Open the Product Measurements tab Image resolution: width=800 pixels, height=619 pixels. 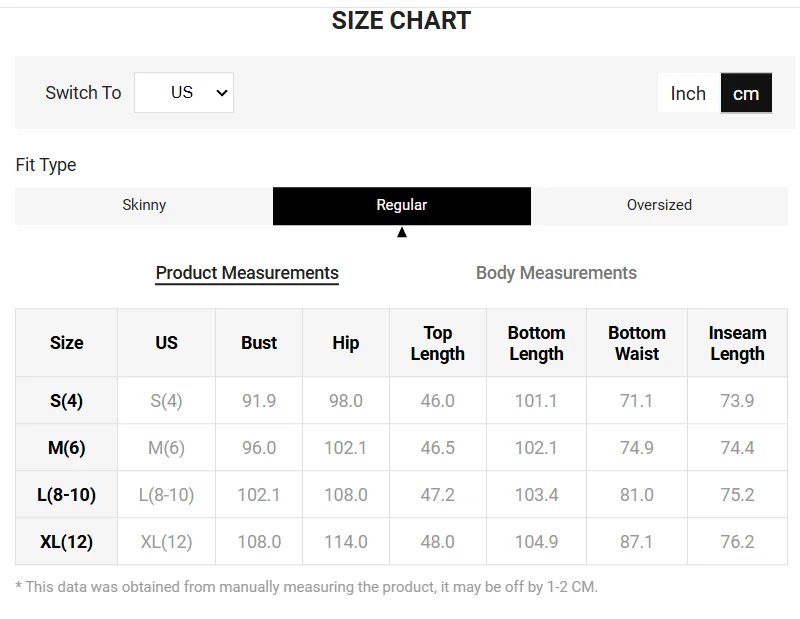[247, 273]
